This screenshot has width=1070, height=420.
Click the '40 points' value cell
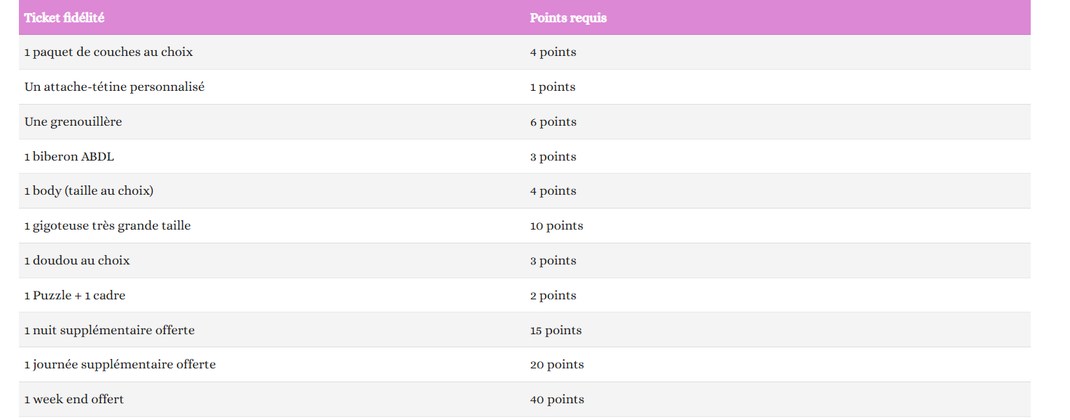click(x=777, y=400)
